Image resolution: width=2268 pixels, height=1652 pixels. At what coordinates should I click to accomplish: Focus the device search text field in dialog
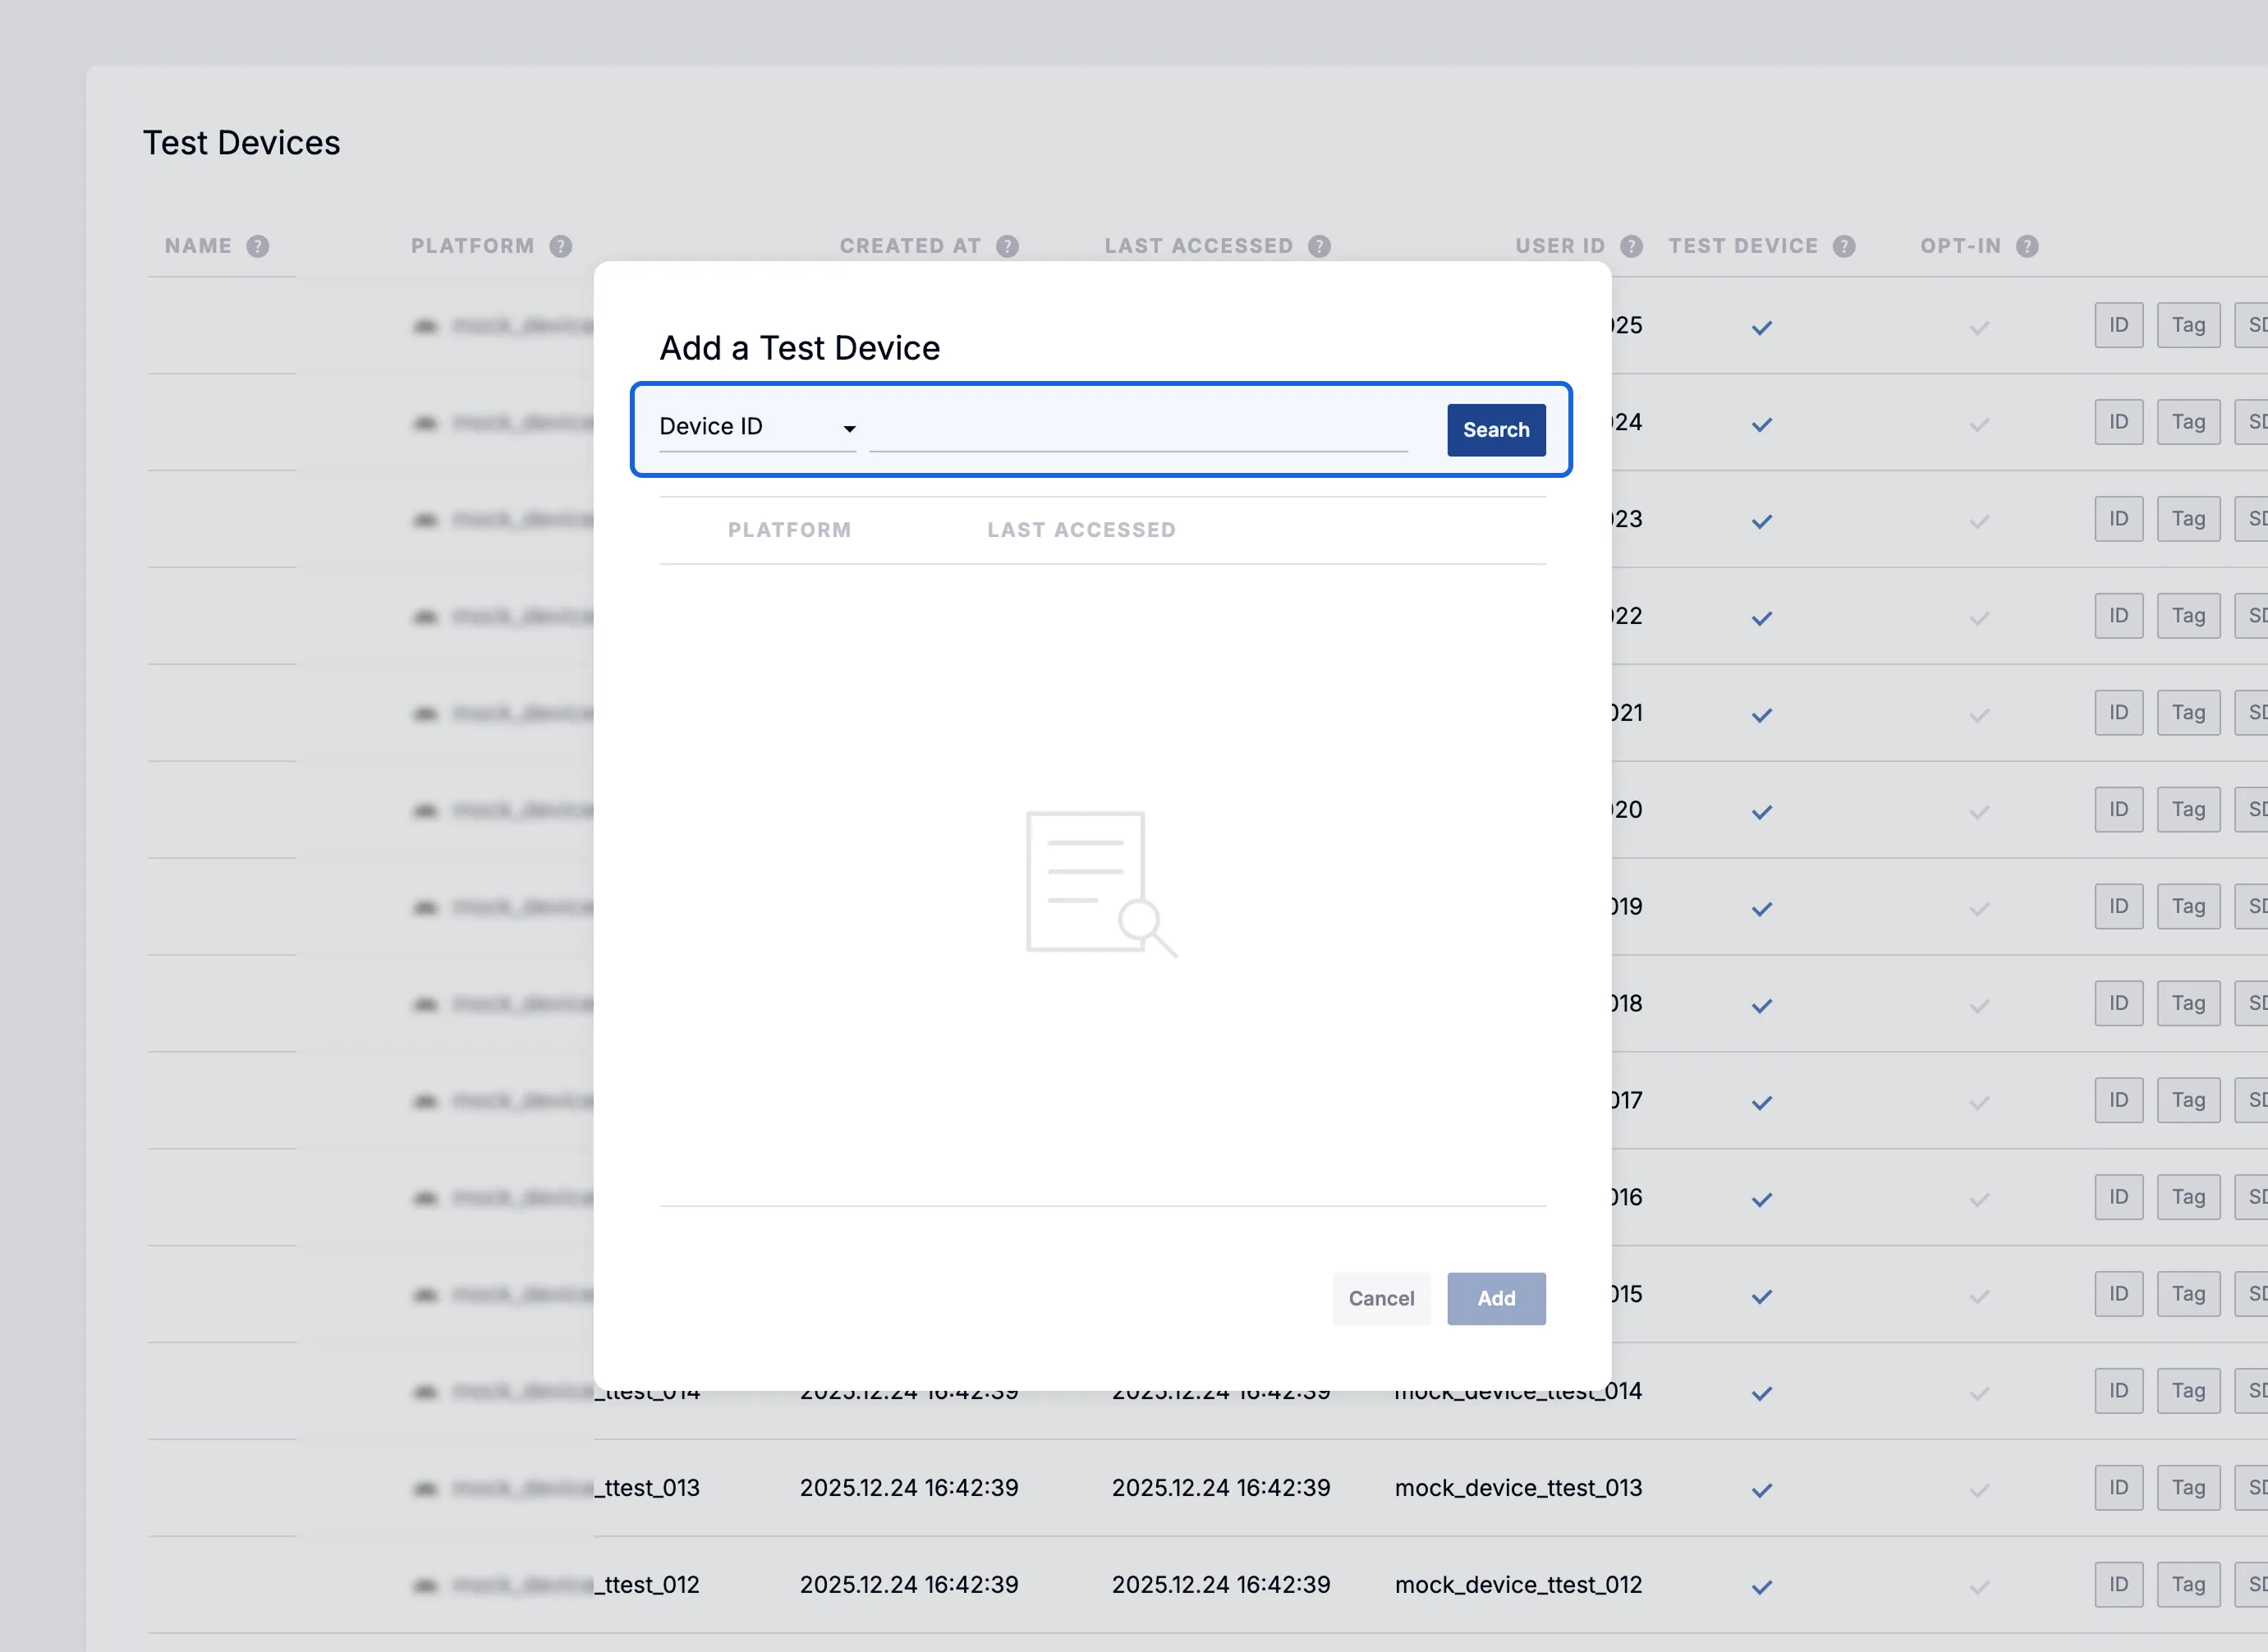coord(1138,429)
